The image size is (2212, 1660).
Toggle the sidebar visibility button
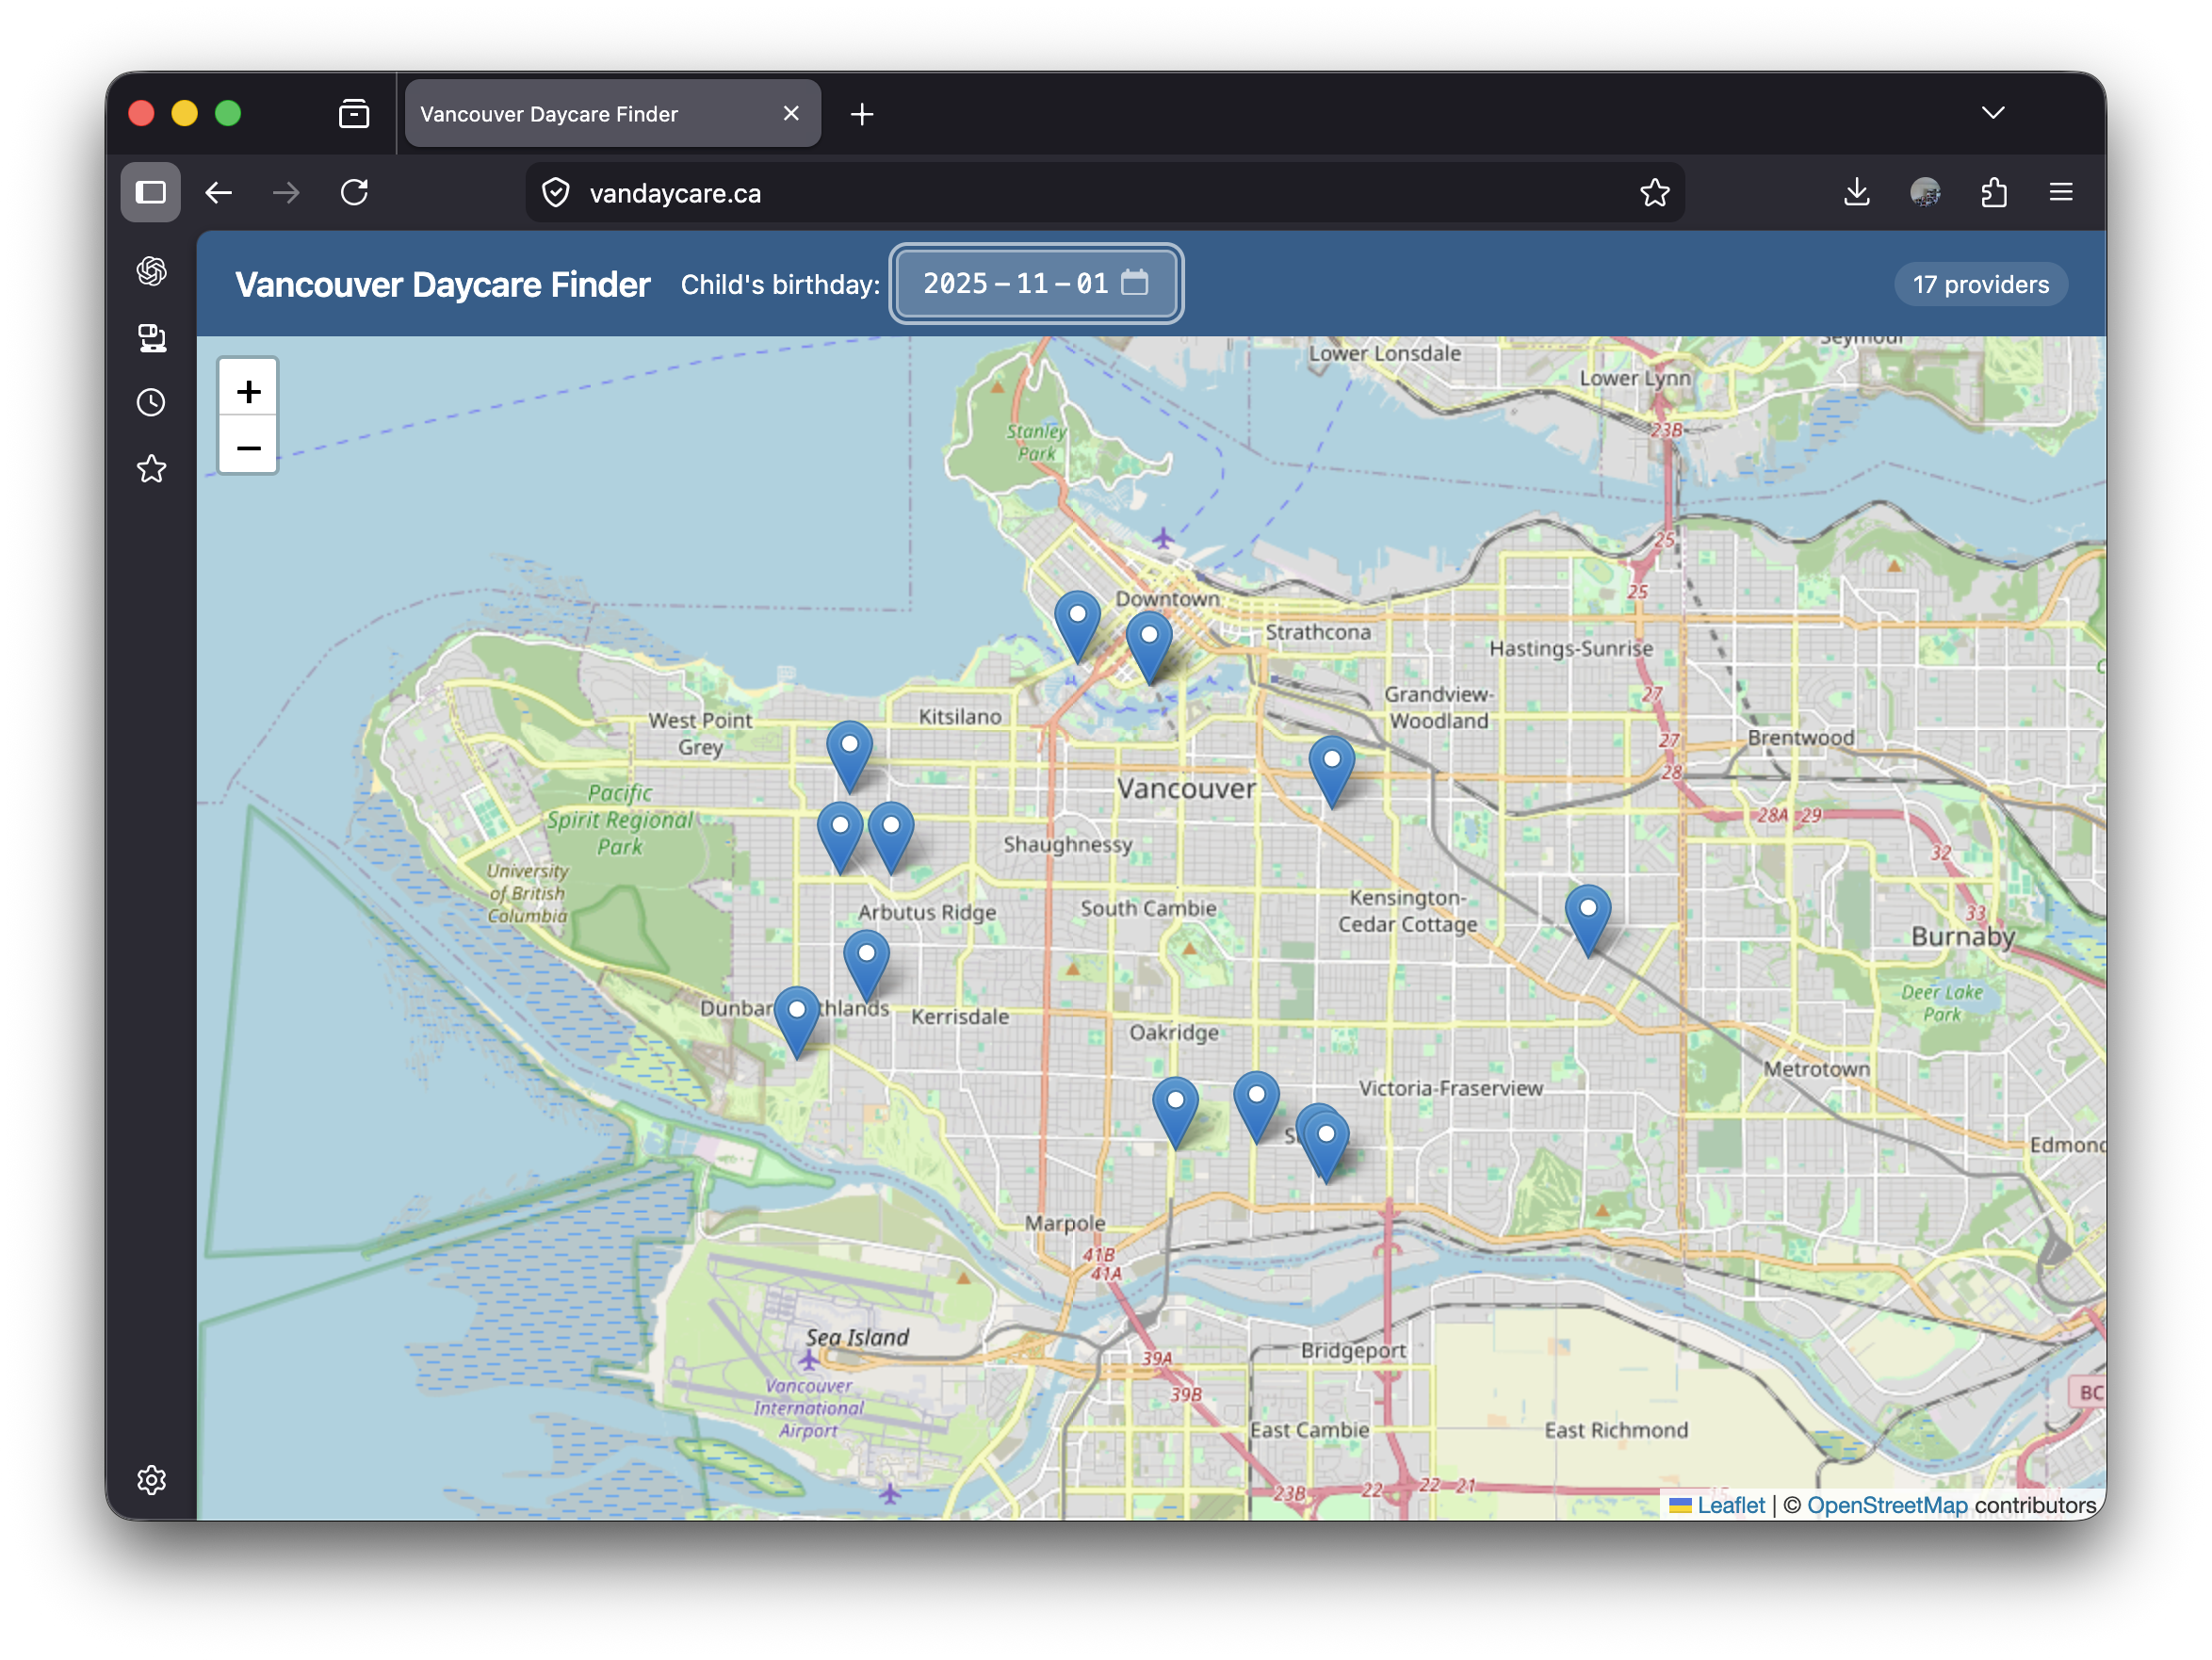pos(150,192)
